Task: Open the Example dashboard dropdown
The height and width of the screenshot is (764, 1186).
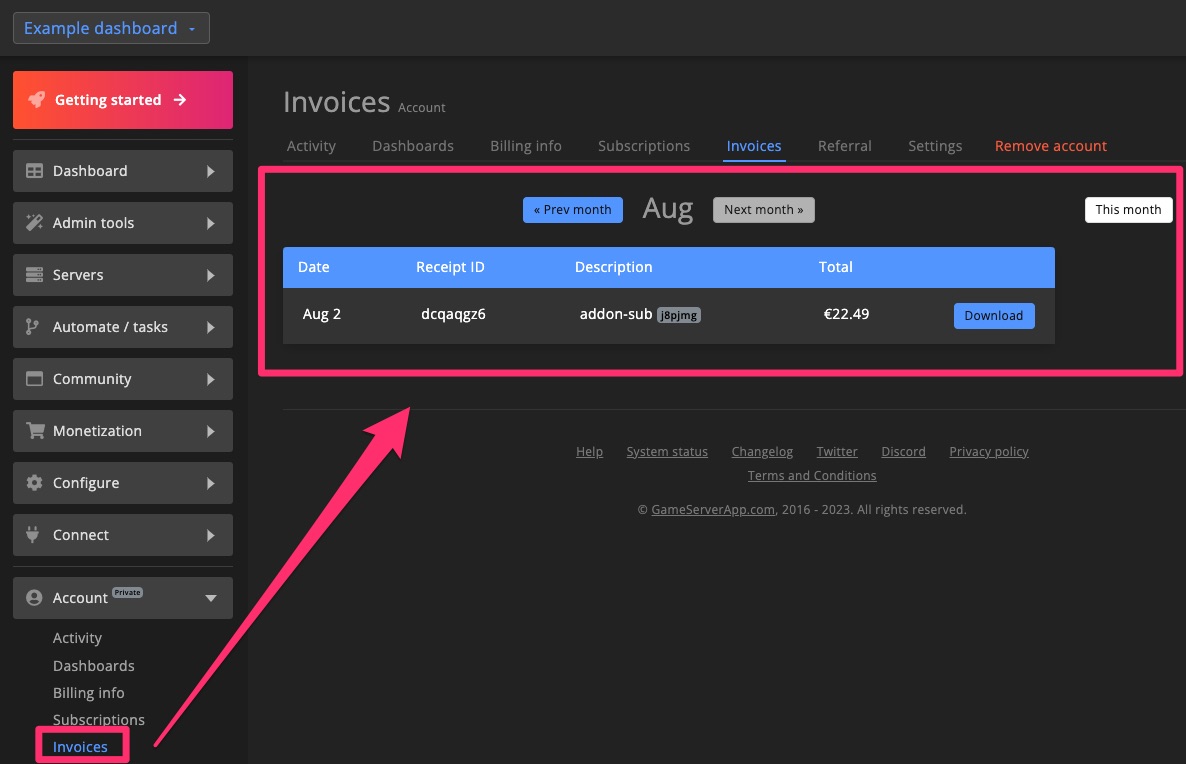Action: [110, 28]
